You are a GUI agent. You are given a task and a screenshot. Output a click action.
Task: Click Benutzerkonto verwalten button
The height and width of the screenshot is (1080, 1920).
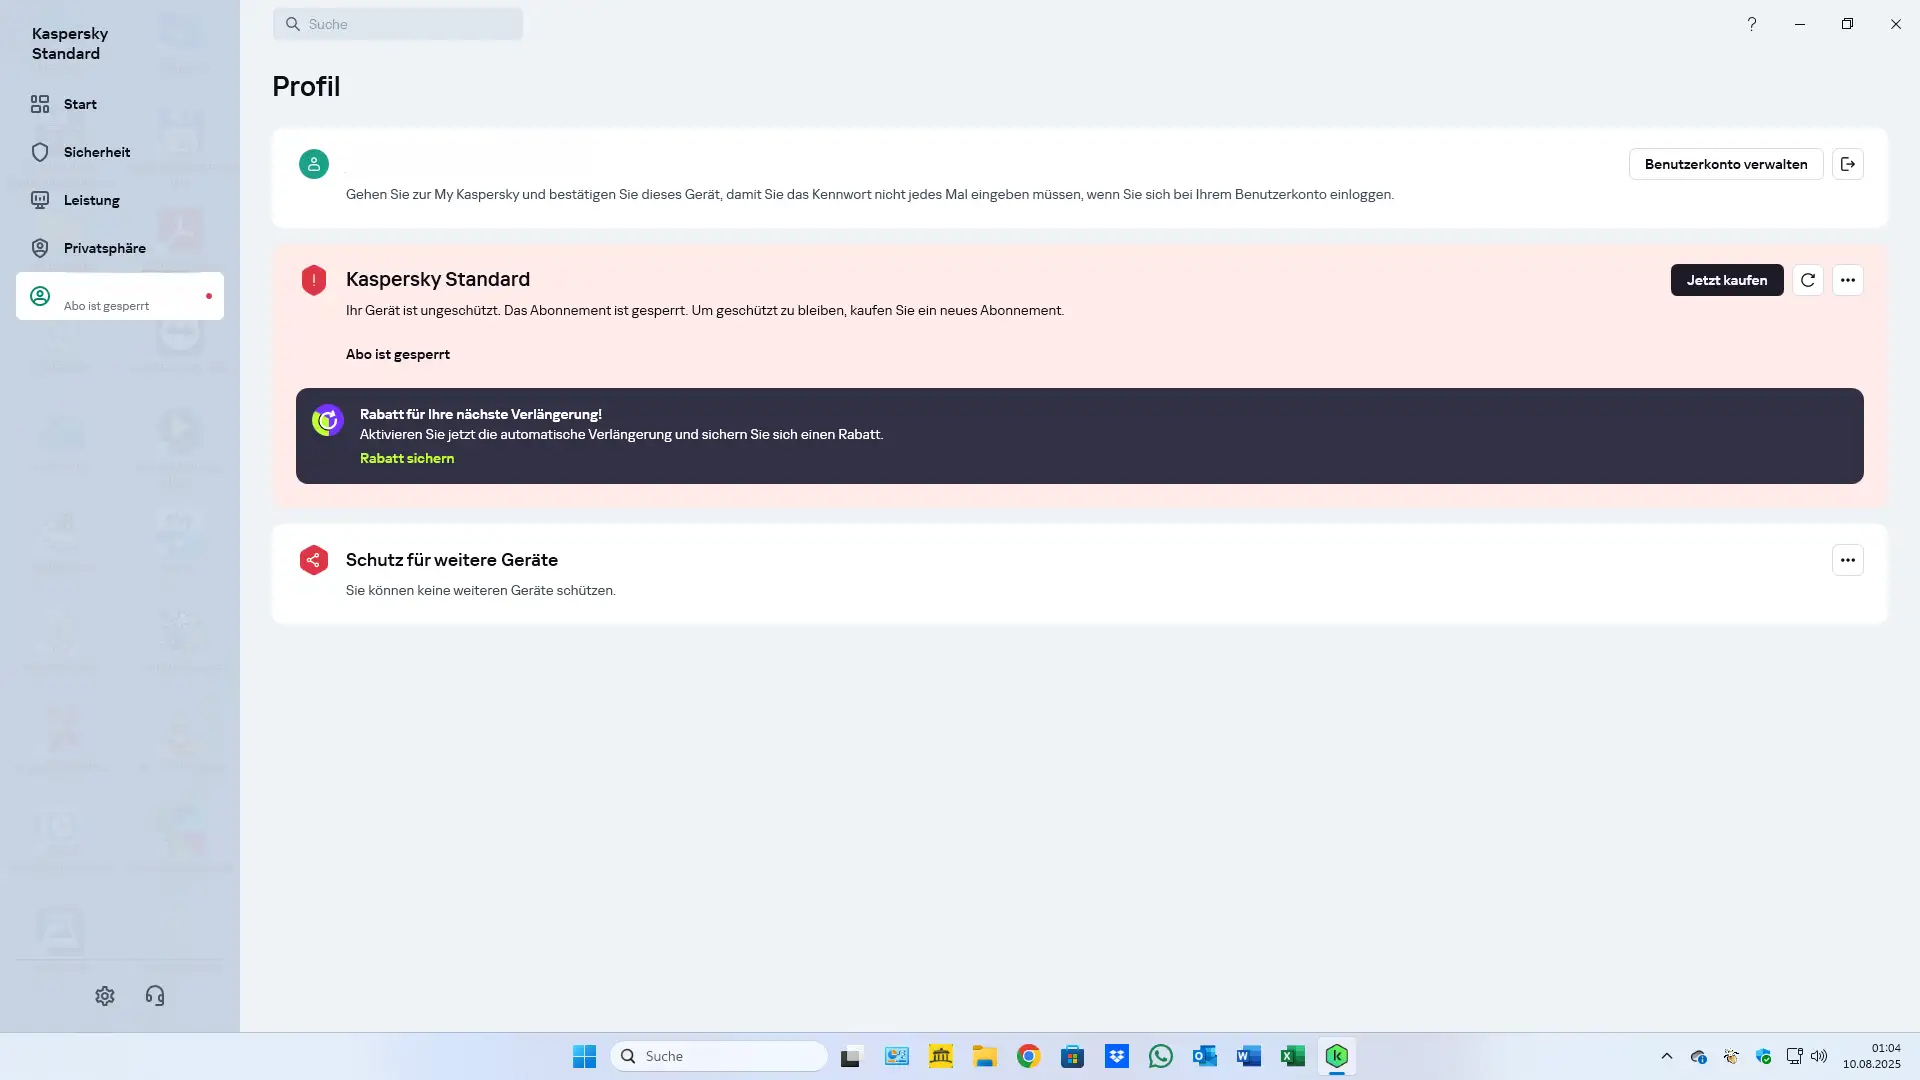point(1726,164)
